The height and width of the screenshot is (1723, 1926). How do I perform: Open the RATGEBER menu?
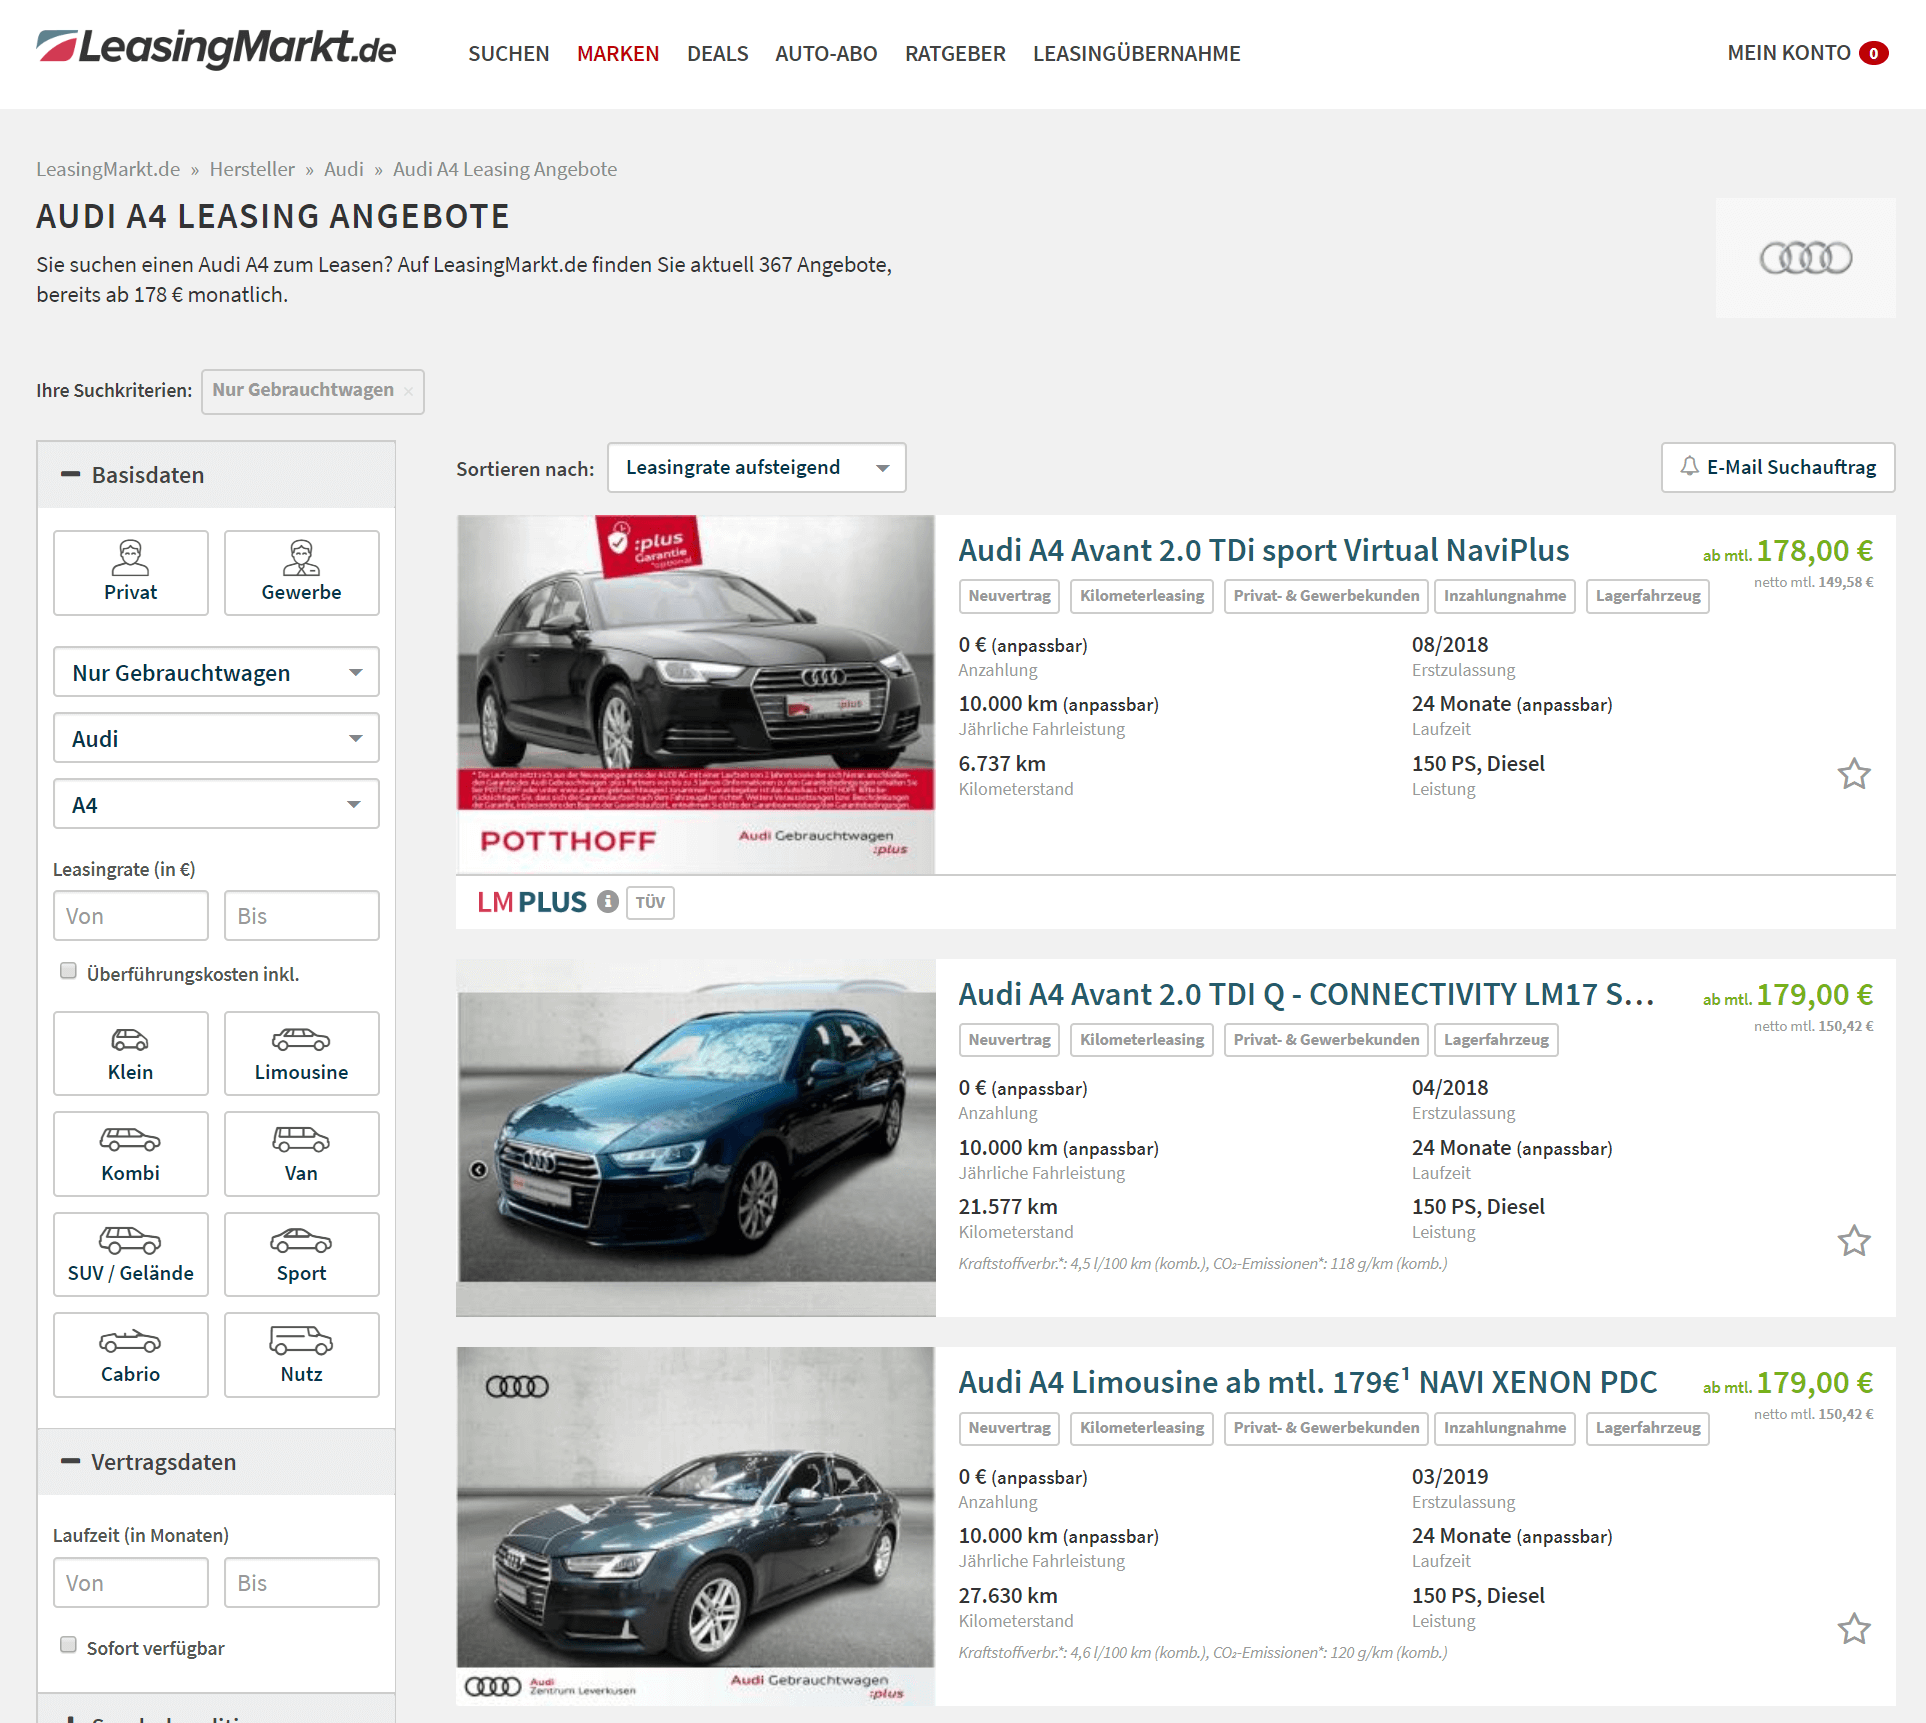955,53
